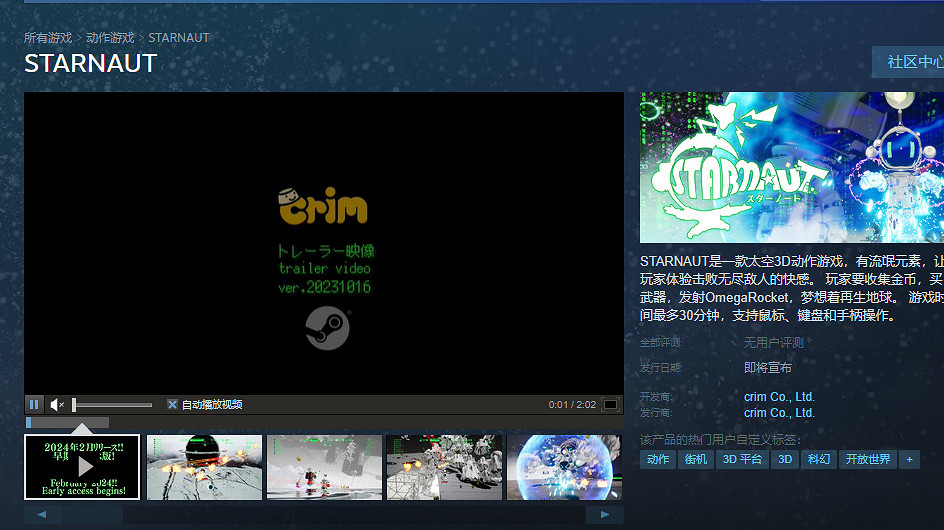This screenshot has width=944, height=530.
Task: Enter fullscreen video mode
Action: (x=610, y=405)
